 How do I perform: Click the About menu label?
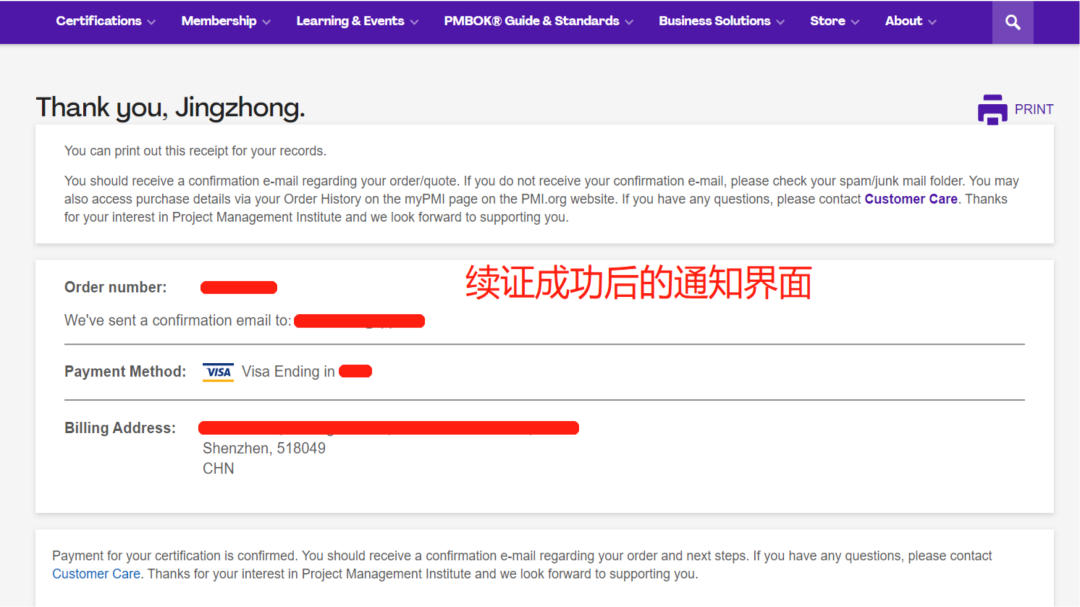point(903,21)
